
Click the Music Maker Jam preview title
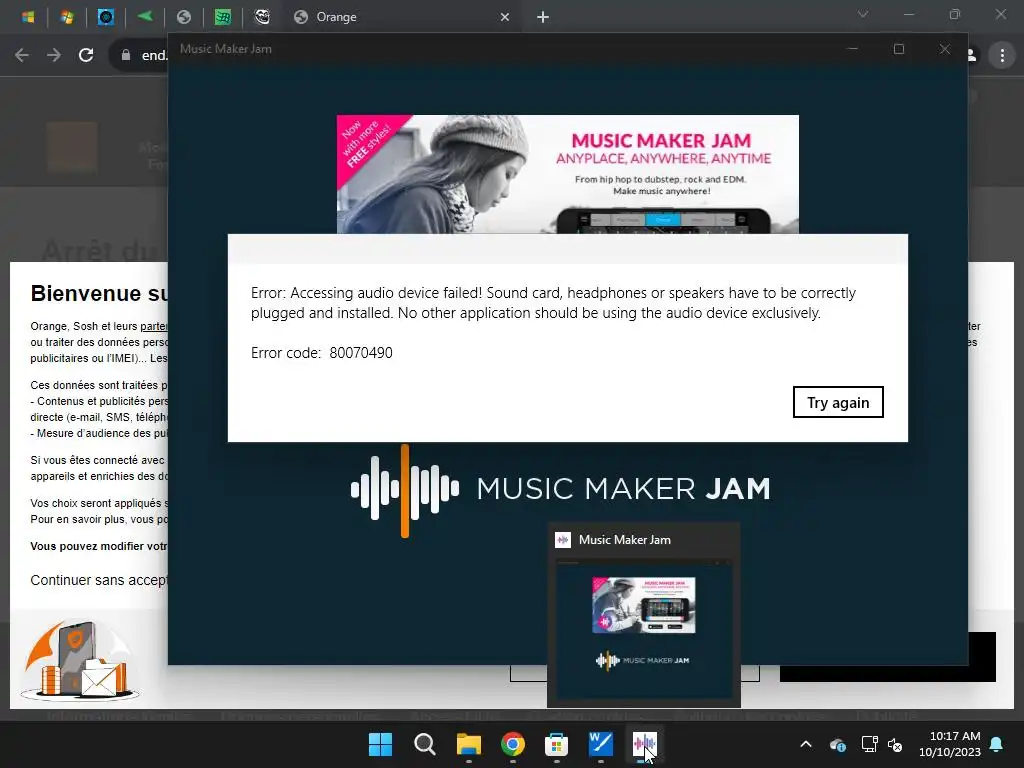tap(624, 540)
